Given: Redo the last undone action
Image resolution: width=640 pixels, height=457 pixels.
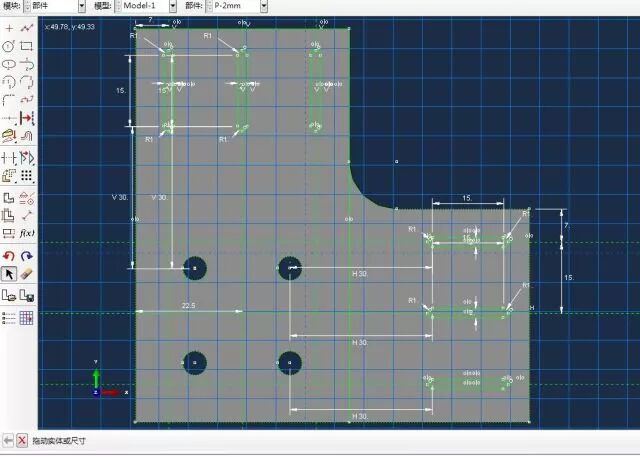Looking at the screenshot, I should click(27, 256).
